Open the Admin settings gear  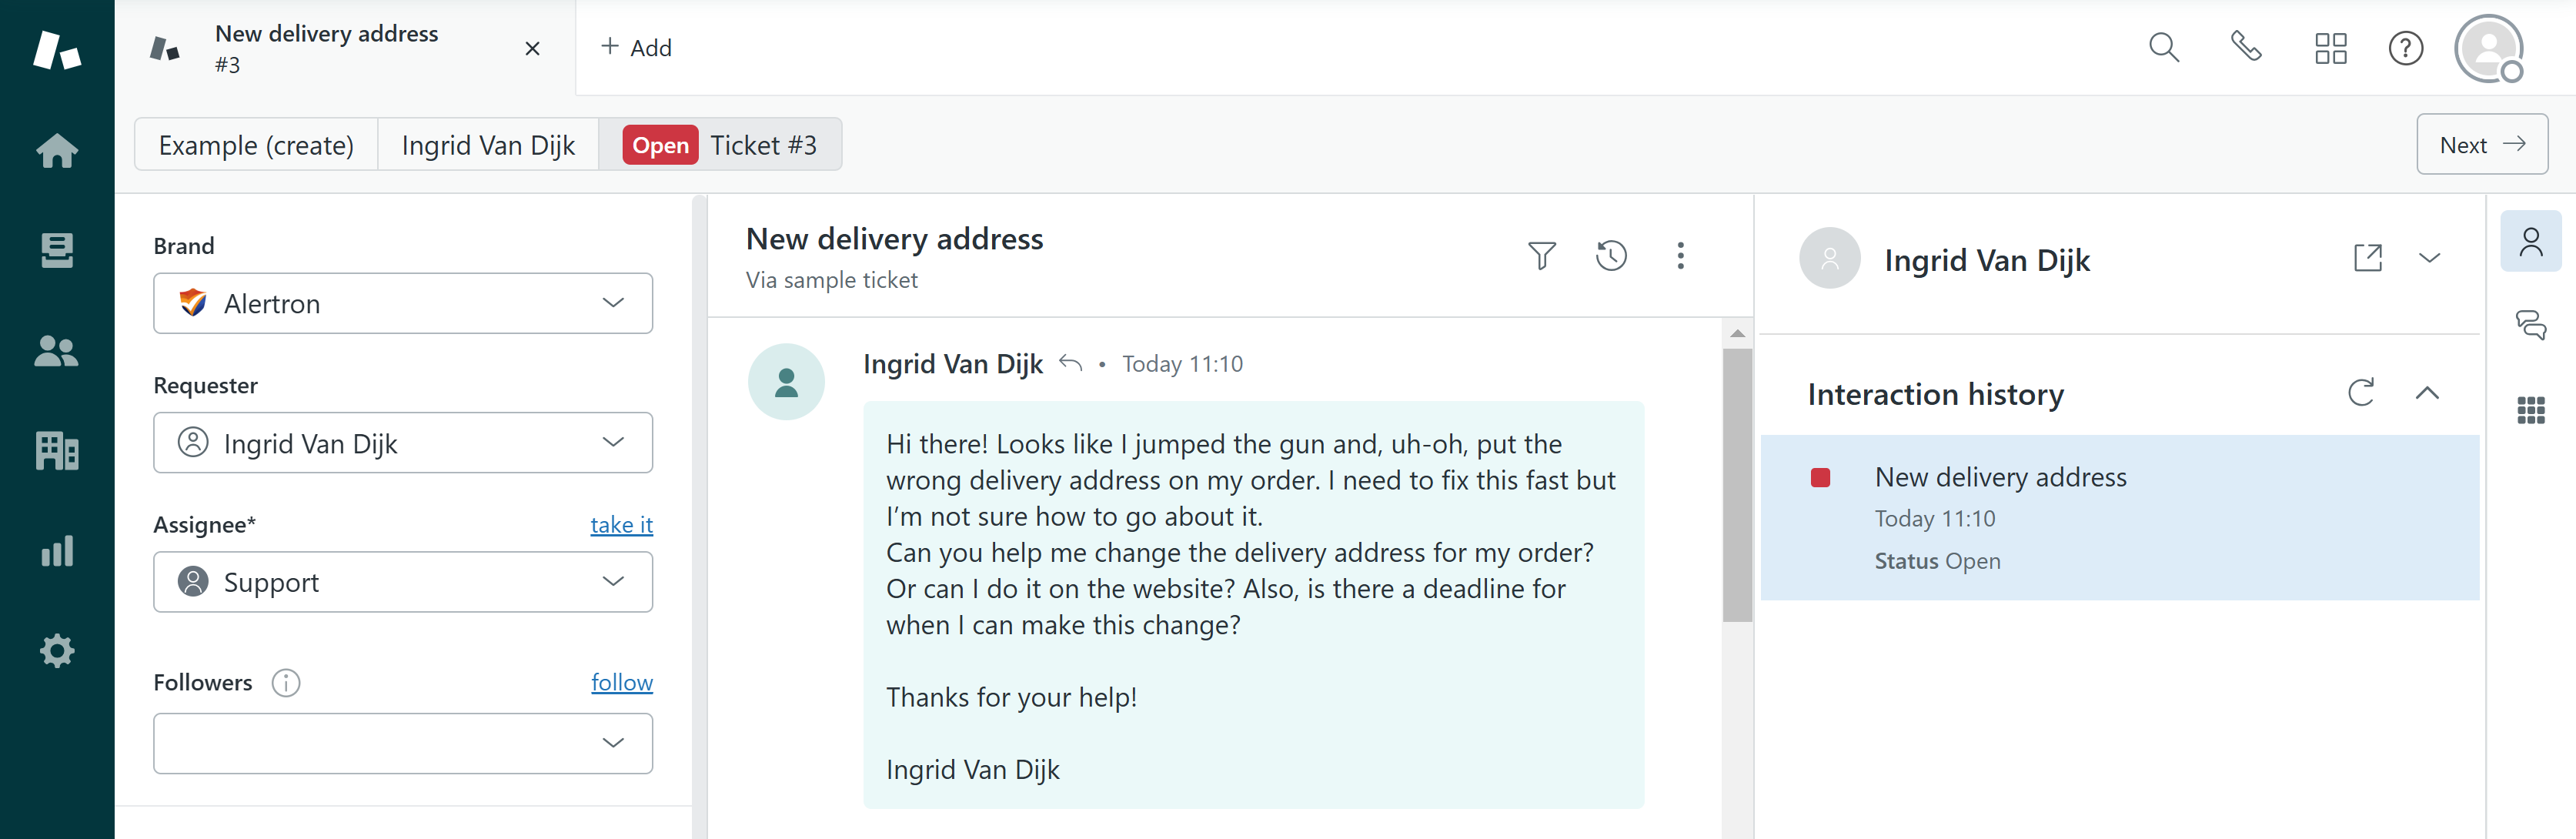pyautogui.click(x=57, y=650)
